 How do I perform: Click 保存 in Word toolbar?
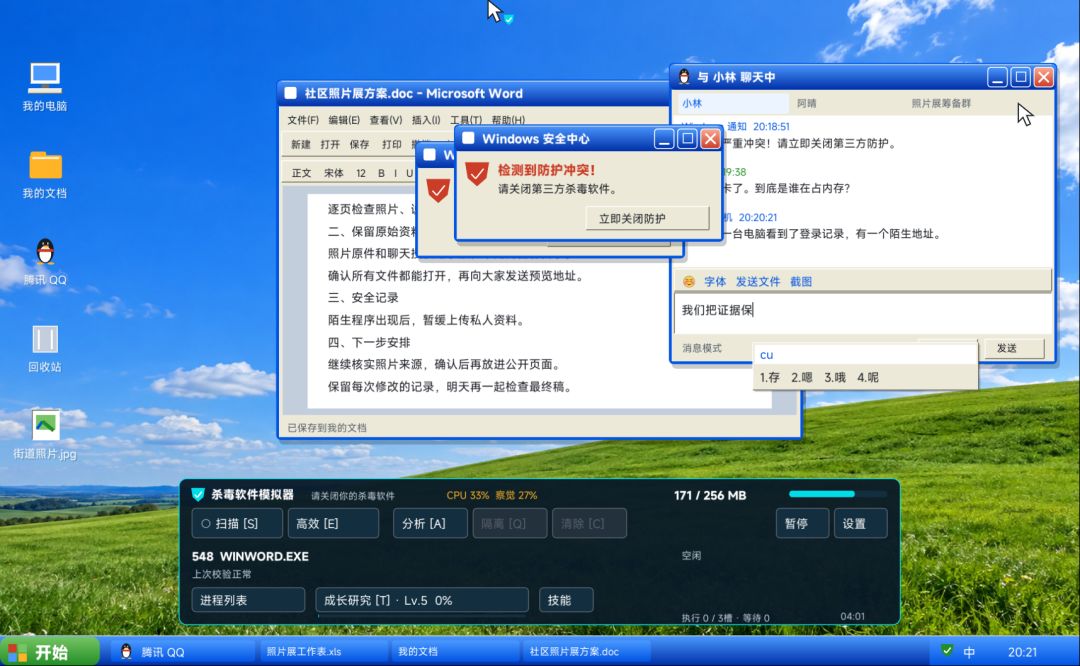click(x=360, y=144)
